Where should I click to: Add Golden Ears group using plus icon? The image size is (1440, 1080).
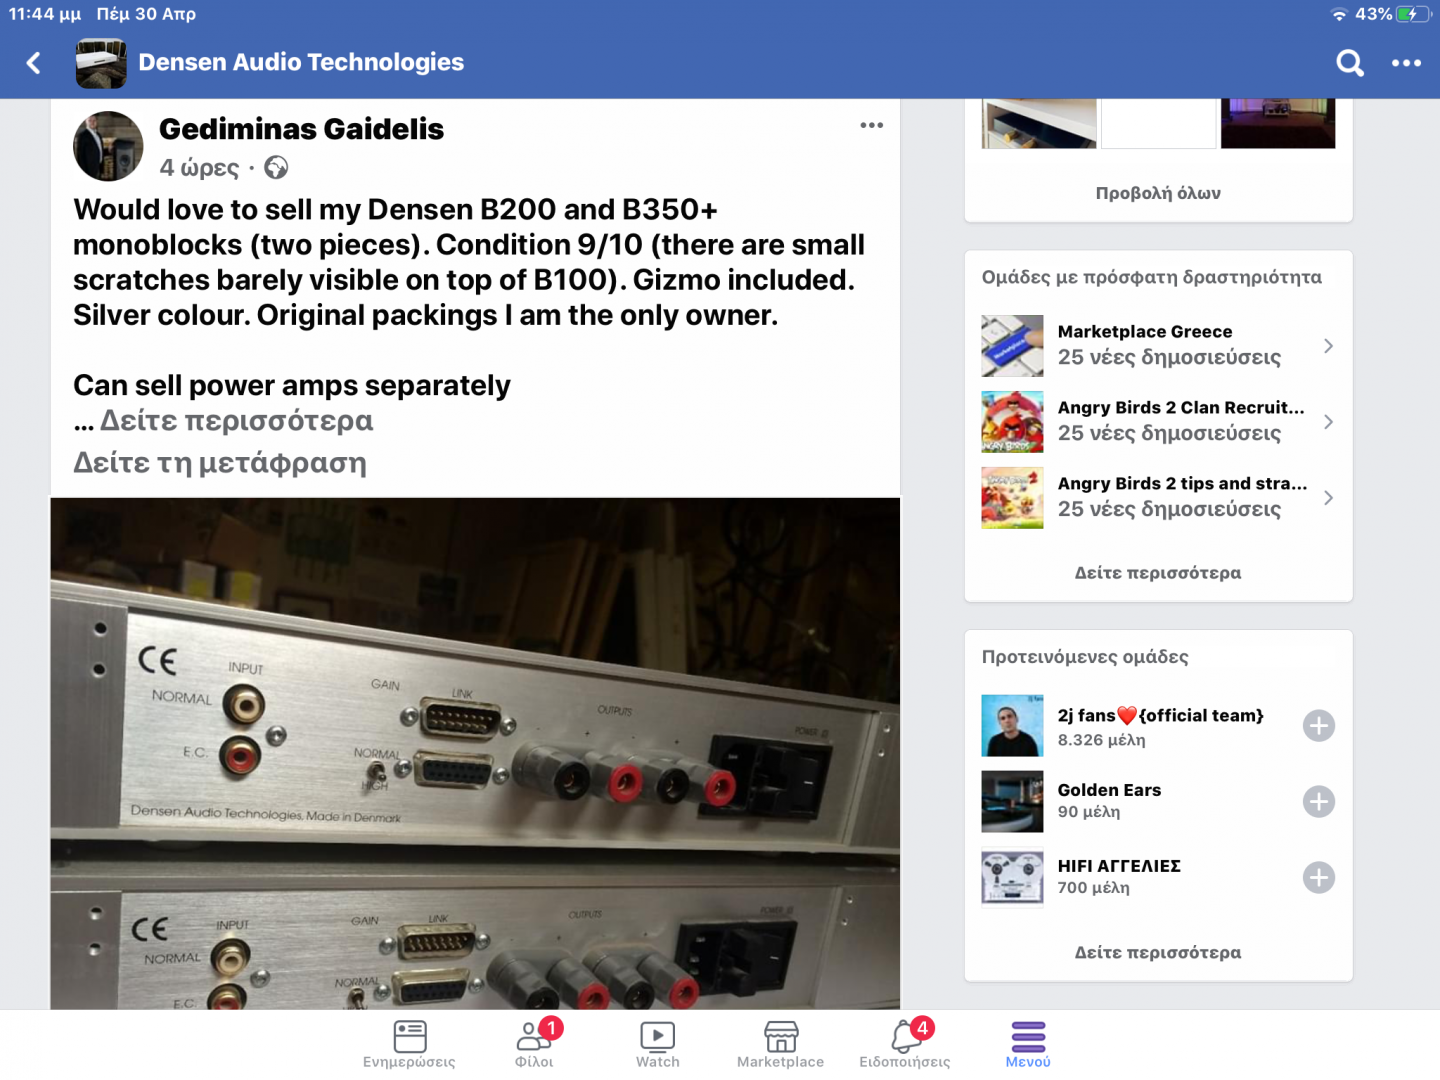pos(1318,802)
